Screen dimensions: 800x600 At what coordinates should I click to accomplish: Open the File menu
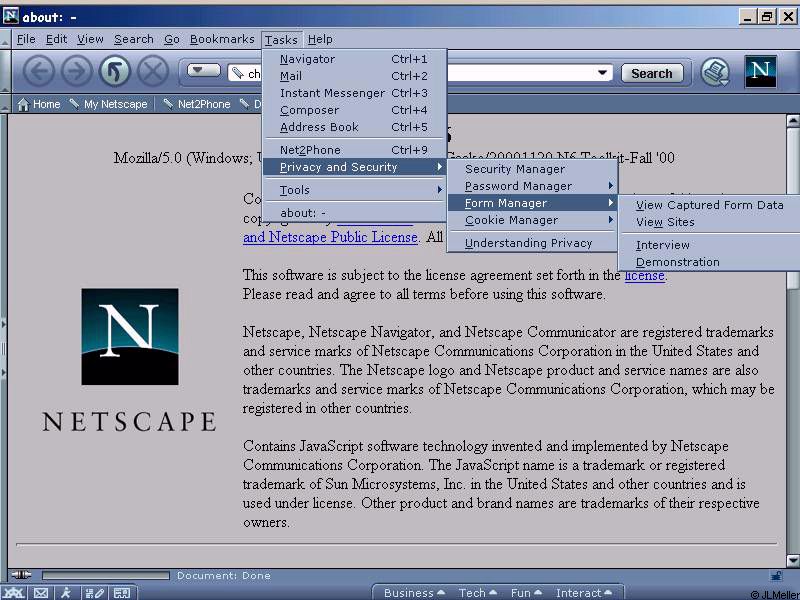(26, 39)
